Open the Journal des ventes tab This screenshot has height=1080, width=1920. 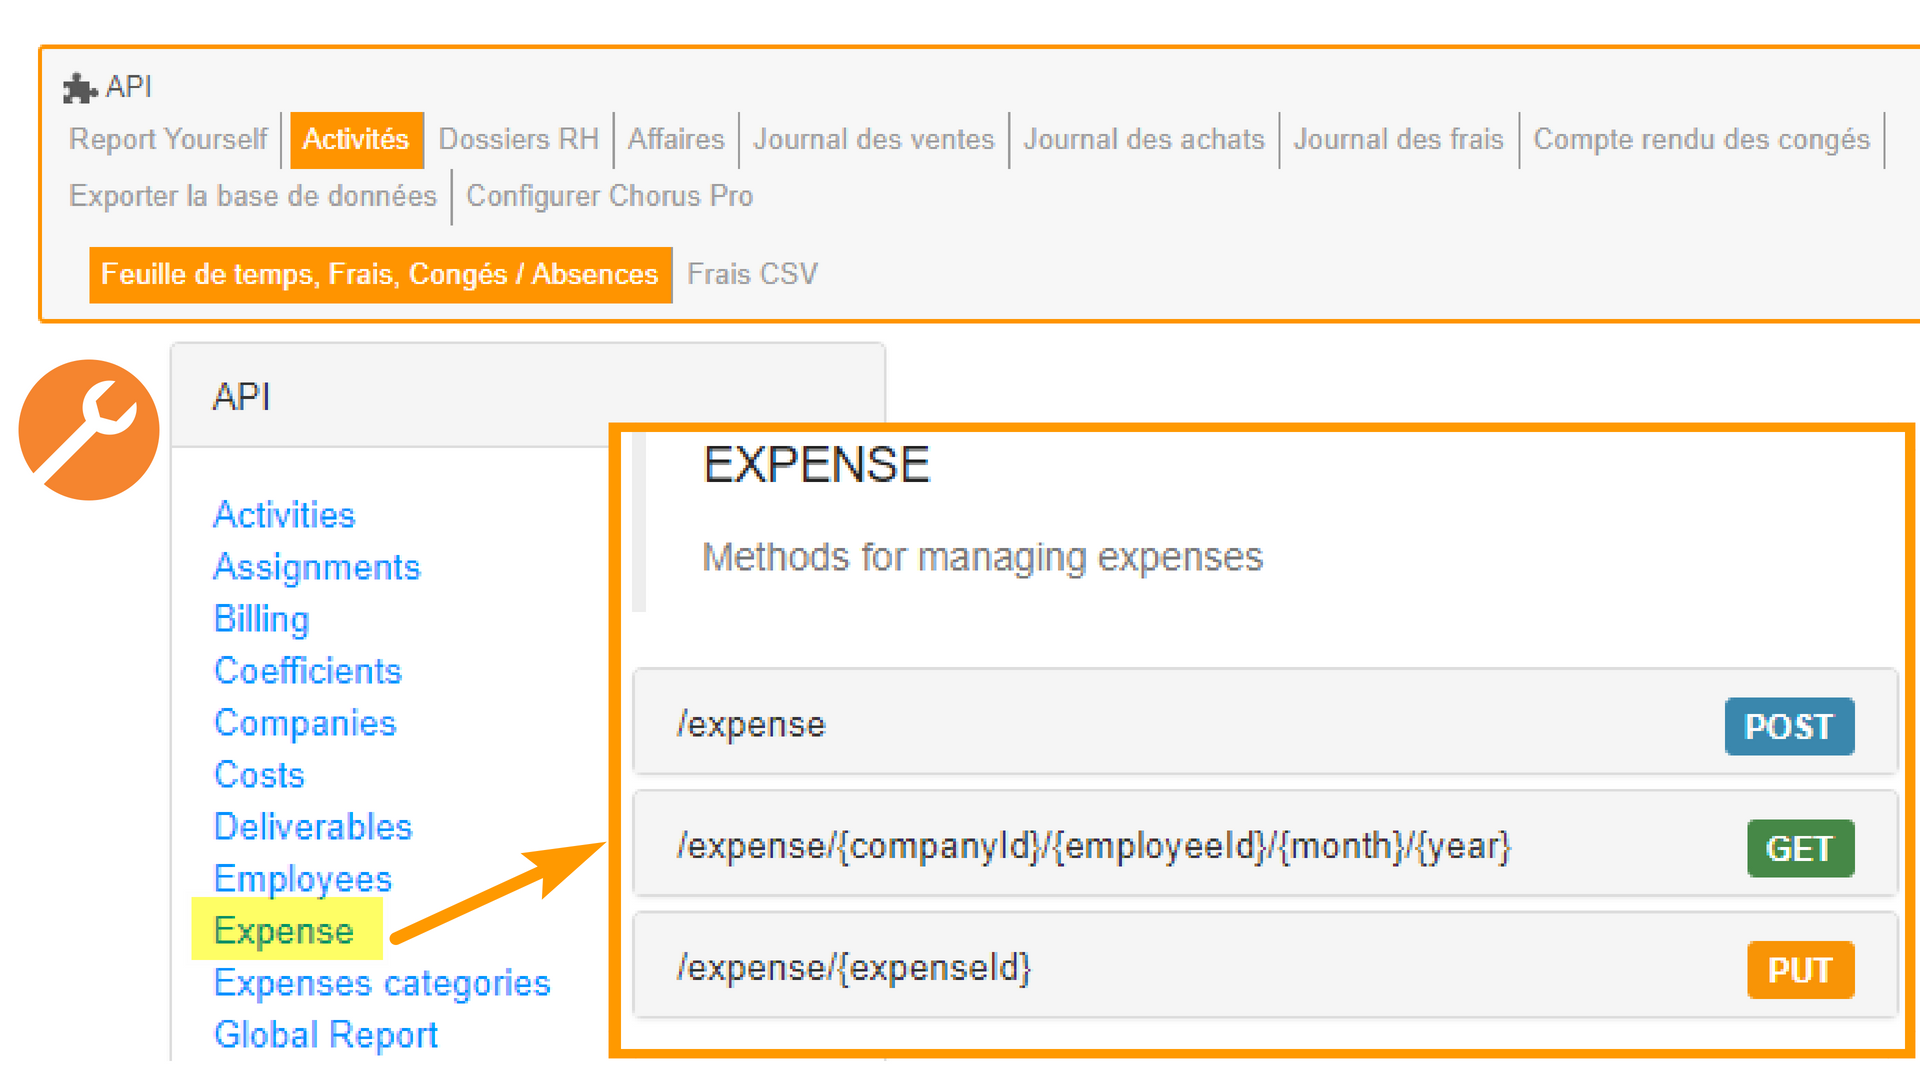pyautogui.click(x=873, y=140)
